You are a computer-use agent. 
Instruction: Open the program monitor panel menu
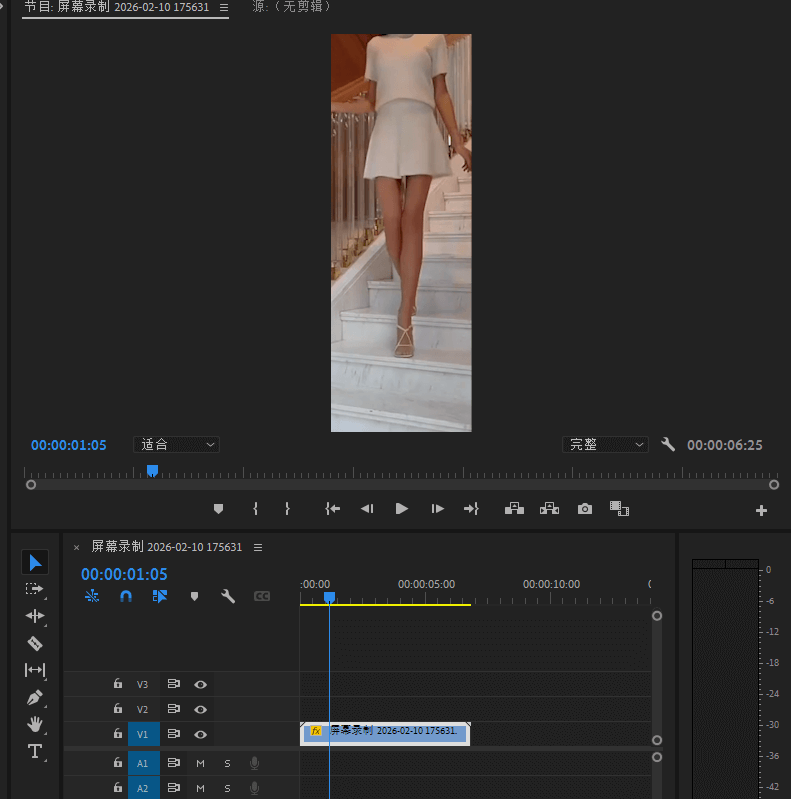(224, 7)
